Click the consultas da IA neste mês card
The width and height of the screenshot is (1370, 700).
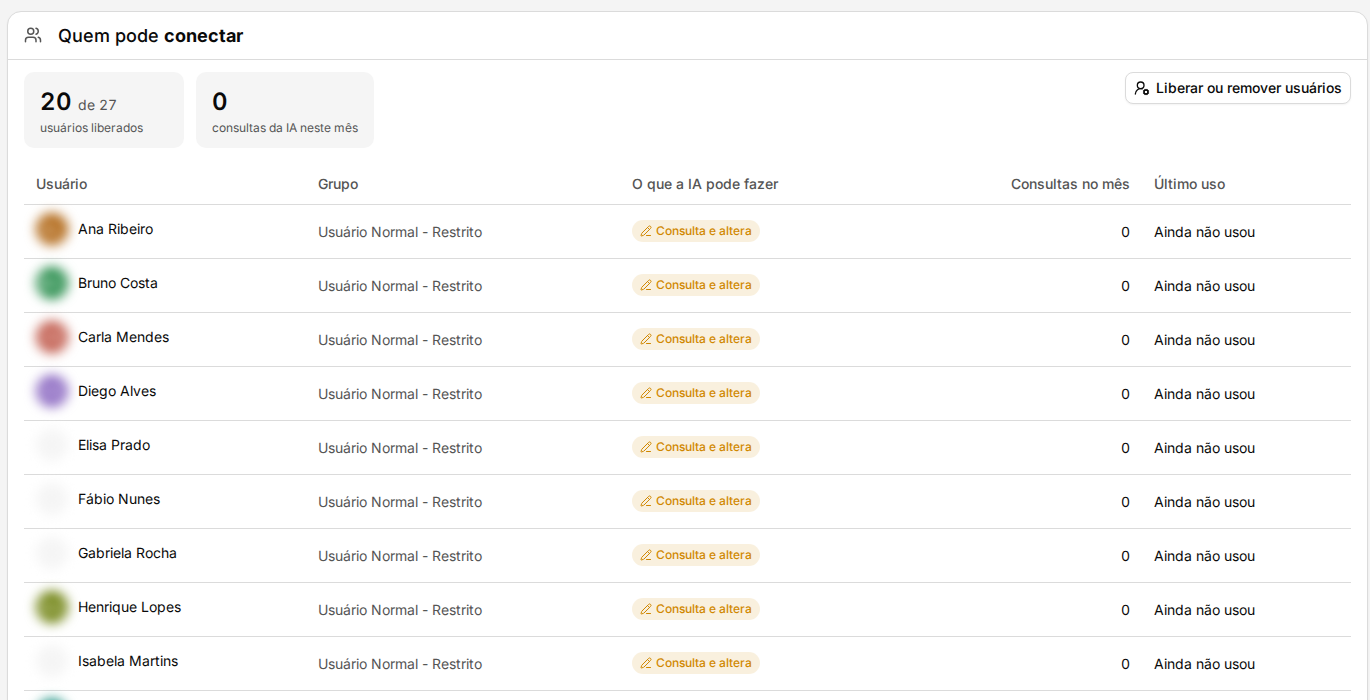click(285, 110)
